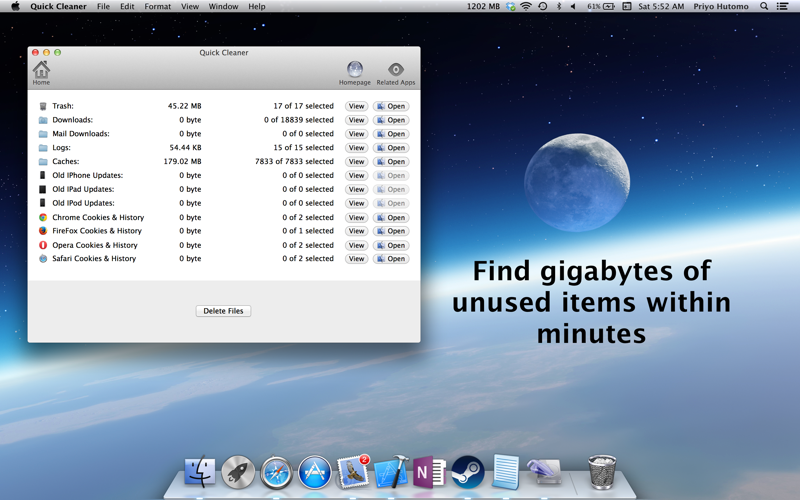The image size is (800, 500).
Task: Click Open for the Caches row
Action: [x=391, y=161]
